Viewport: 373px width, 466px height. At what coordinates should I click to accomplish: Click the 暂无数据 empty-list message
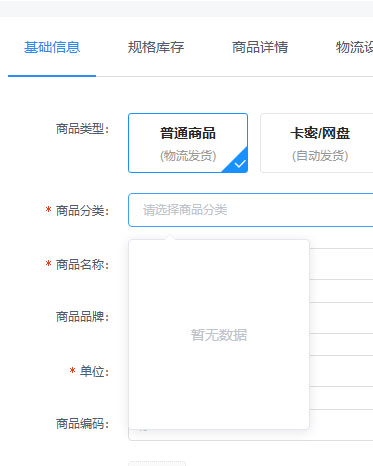[x=219, y=335]
